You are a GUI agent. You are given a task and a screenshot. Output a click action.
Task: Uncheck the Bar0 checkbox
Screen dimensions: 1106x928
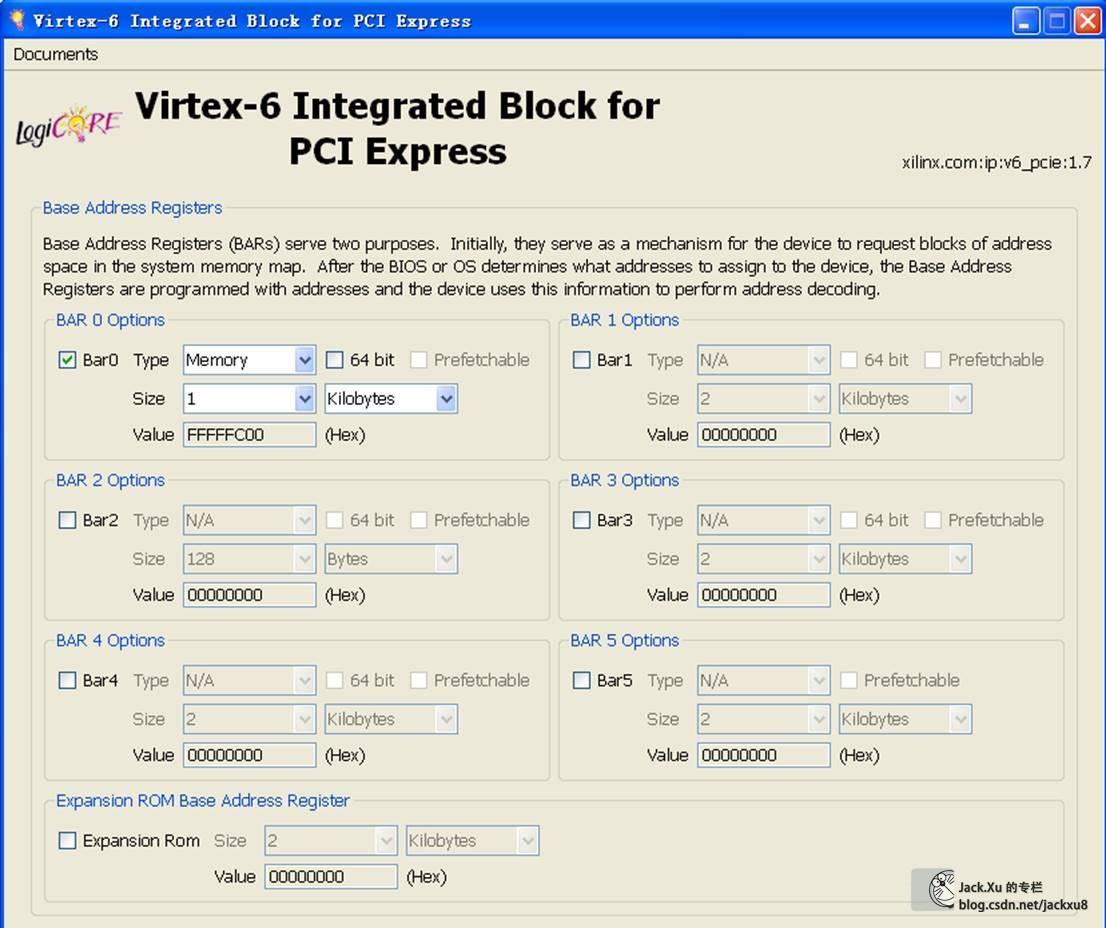[67, 360]
